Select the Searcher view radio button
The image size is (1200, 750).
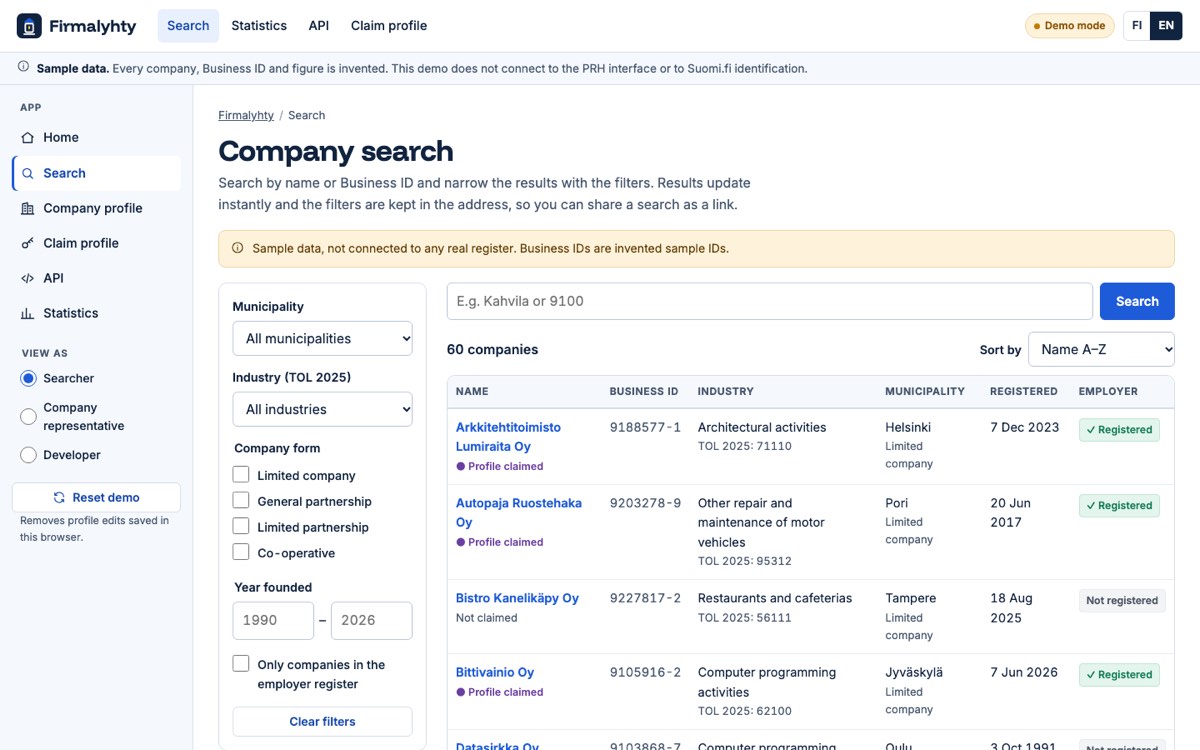28,378
